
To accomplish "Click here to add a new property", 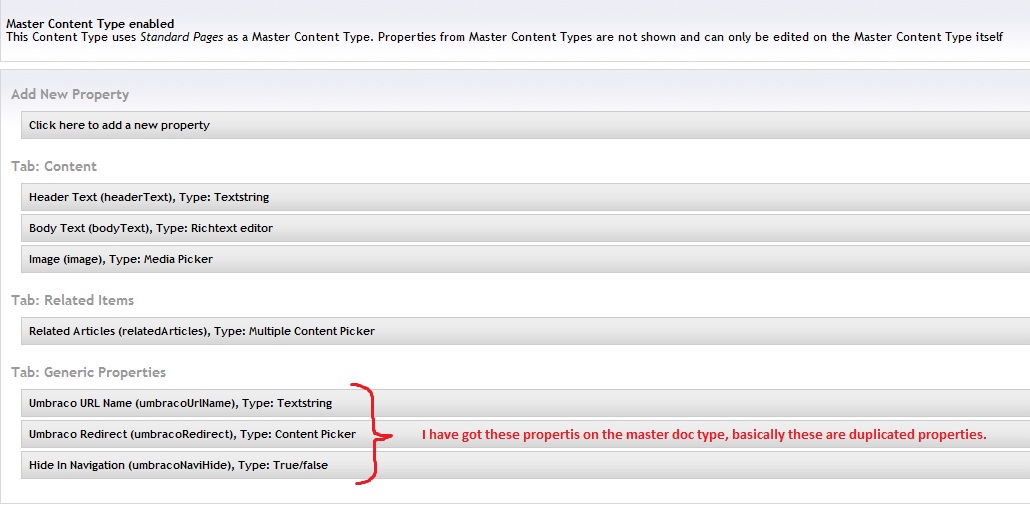I will click(x=119, y=125).
